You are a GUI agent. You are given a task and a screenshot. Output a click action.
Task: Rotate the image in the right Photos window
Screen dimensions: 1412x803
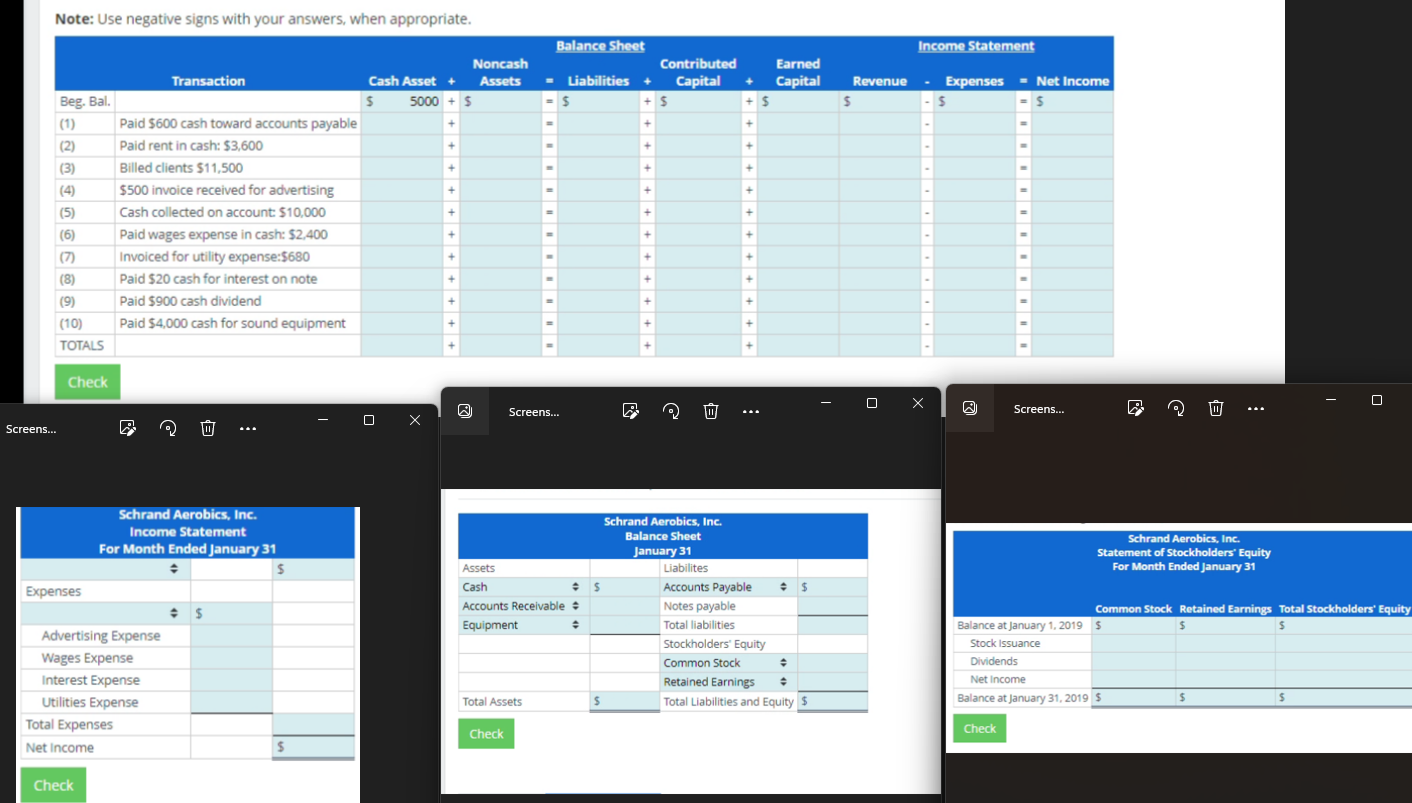click(1176, 408)
